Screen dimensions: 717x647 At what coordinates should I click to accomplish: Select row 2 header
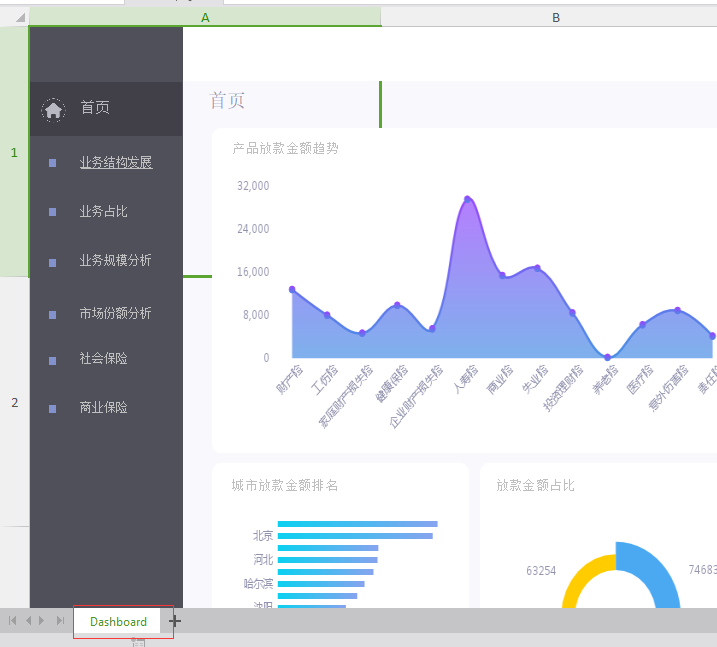(14, 402)
